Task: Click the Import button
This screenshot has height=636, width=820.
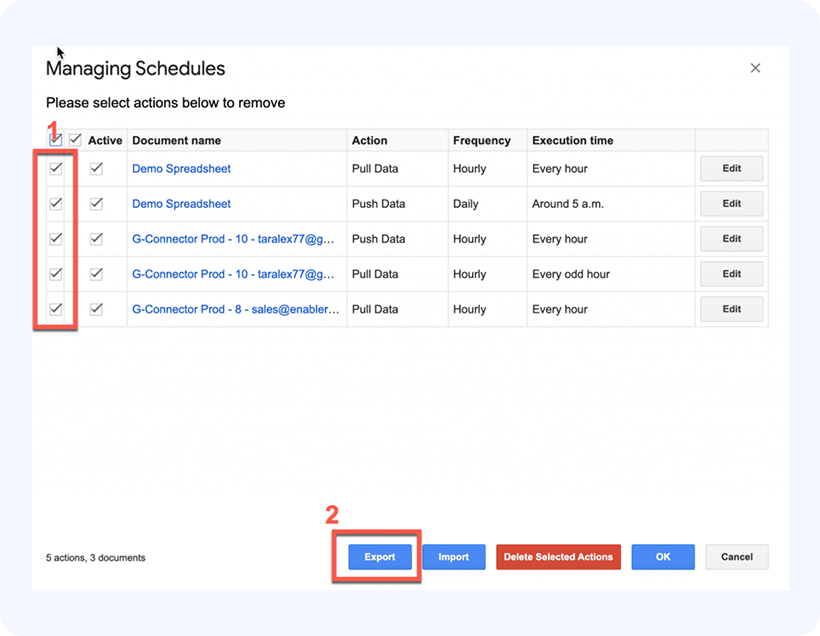Action: (x=453, y=557)
